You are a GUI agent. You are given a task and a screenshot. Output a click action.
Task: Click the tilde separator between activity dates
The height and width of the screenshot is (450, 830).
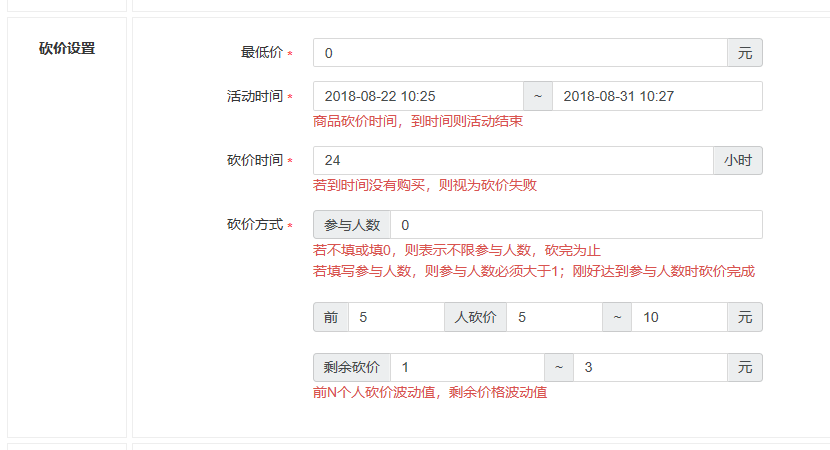coord(538,96)
